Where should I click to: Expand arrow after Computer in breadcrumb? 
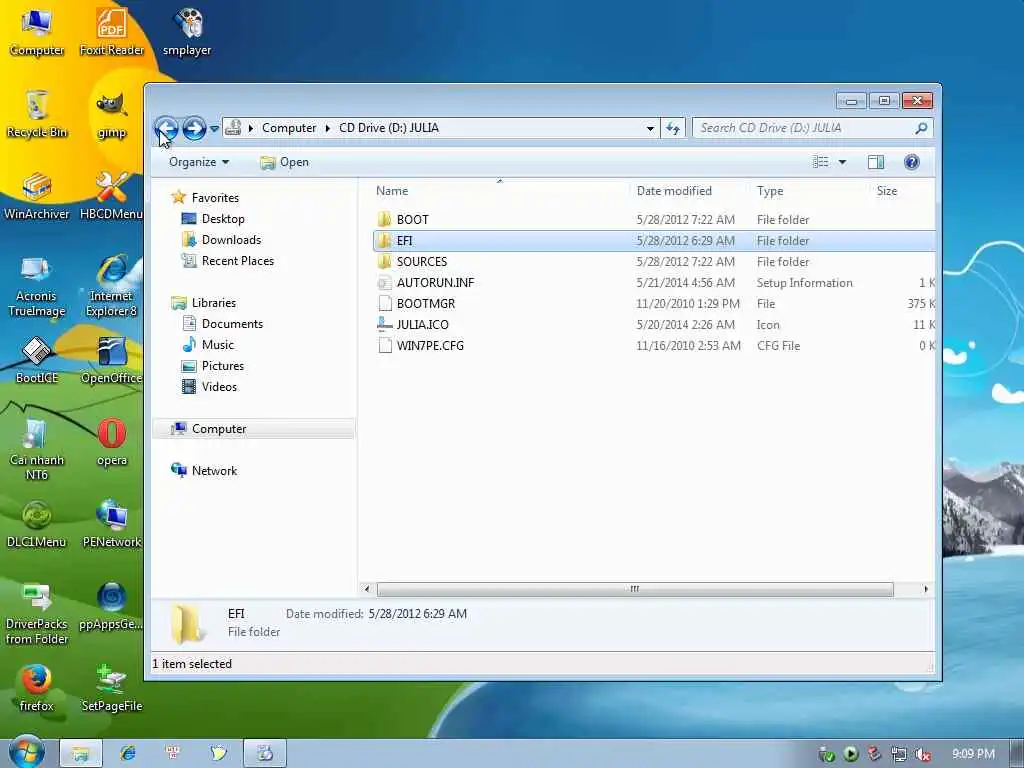(328, 128)
